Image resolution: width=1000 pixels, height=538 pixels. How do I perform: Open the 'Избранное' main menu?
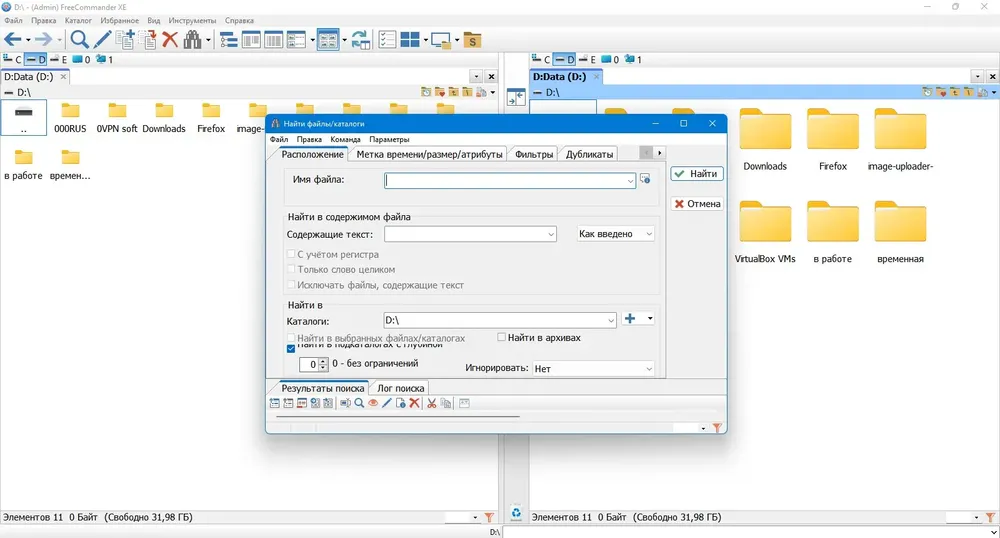[x=119, y=20]
